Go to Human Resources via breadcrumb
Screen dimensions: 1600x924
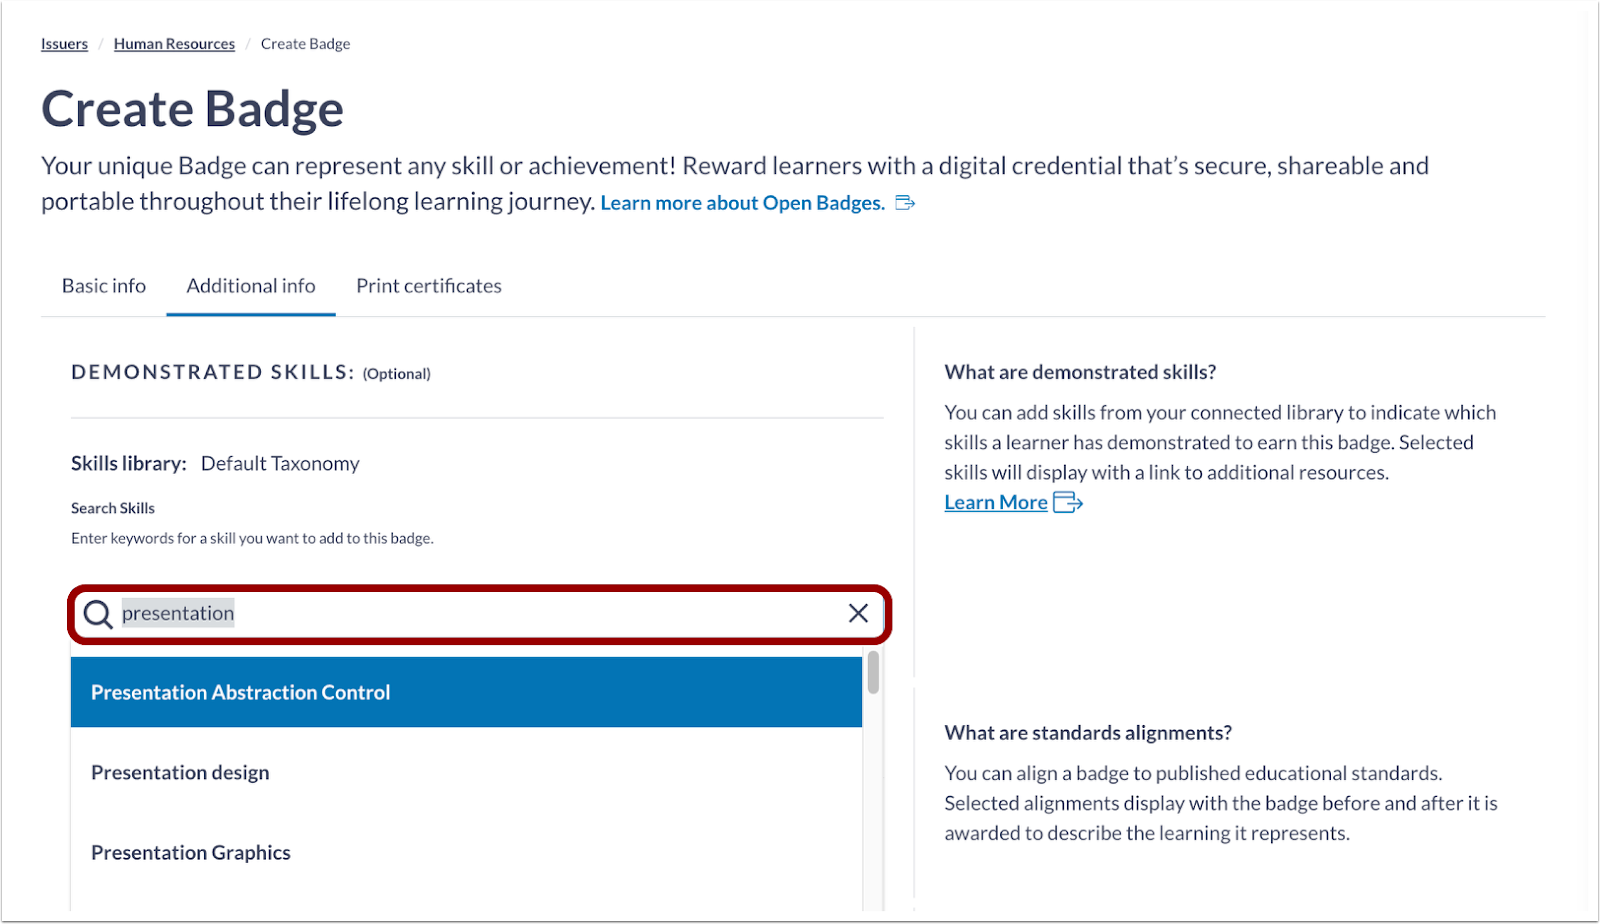[174, 43]
